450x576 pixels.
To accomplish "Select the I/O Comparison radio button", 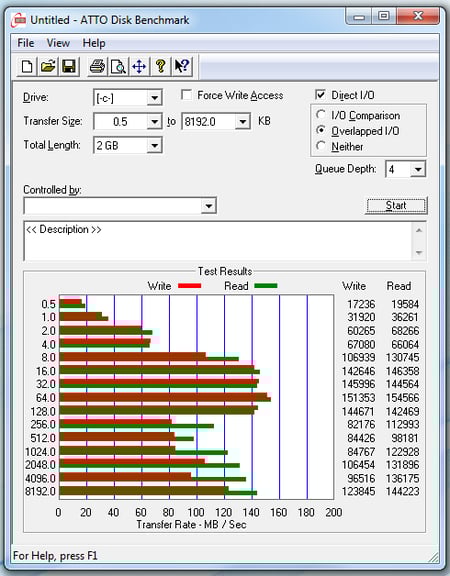I will click(x=321, y=115).
